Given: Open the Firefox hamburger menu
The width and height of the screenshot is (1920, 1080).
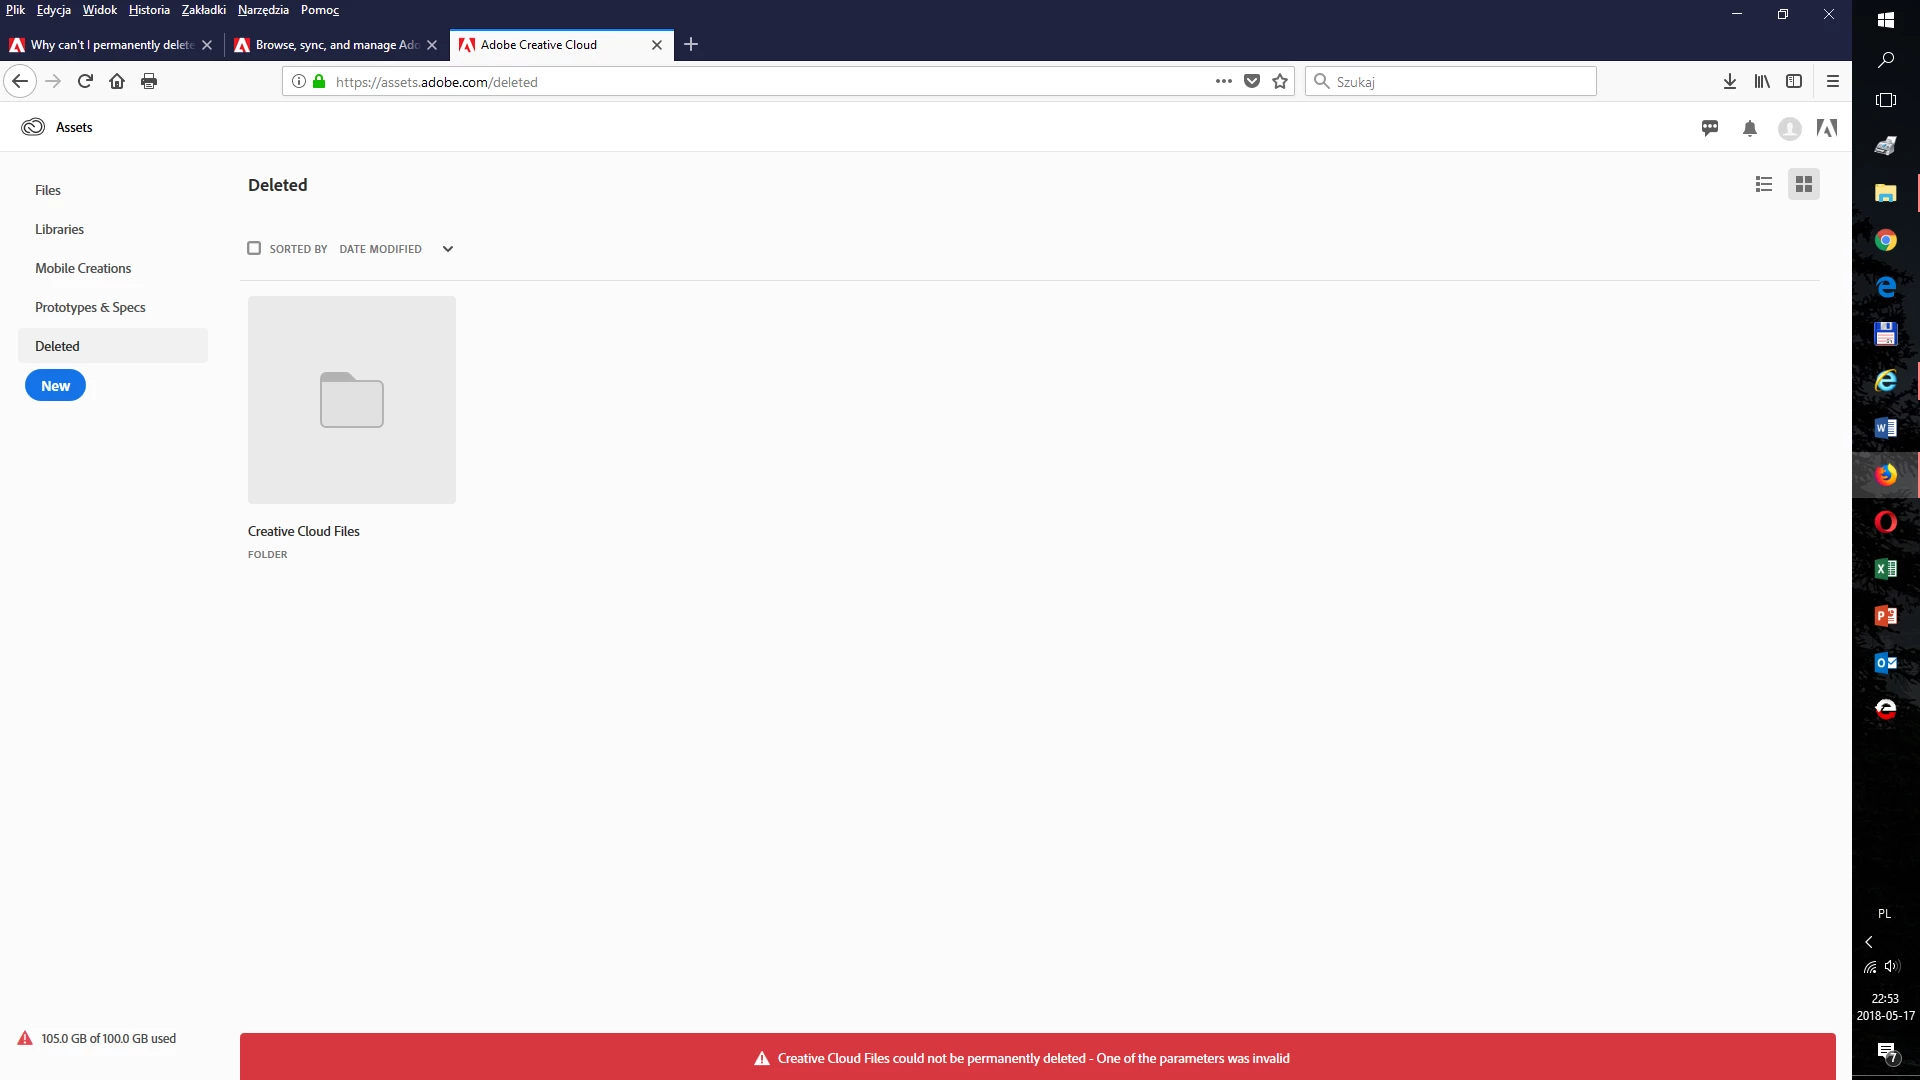Looking at the screenshot, I should [x=1833, y=82].
